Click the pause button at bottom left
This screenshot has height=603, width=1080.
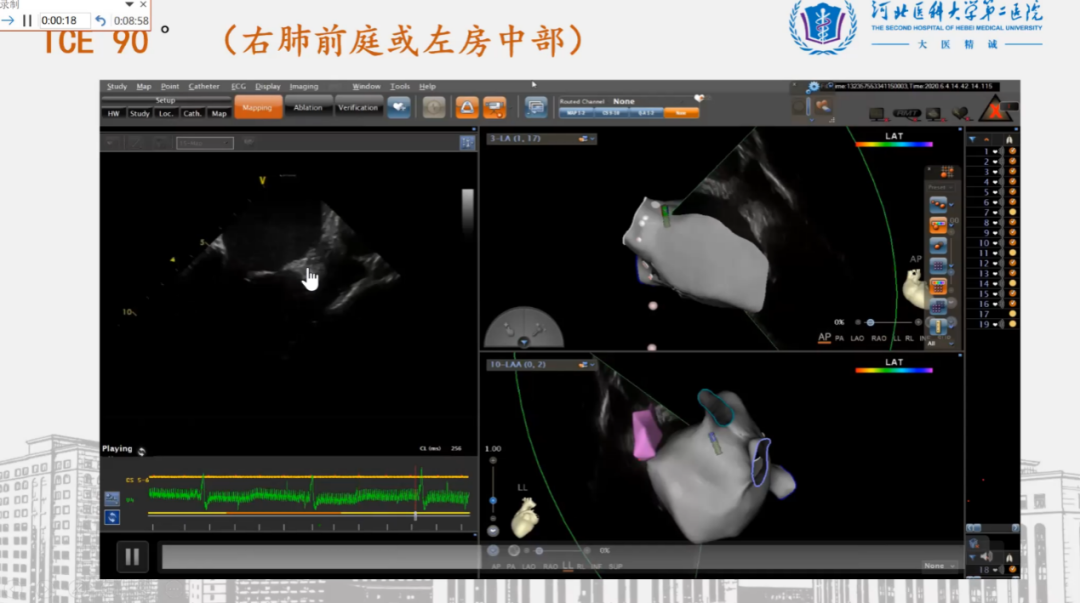click(x=132, y=556)
